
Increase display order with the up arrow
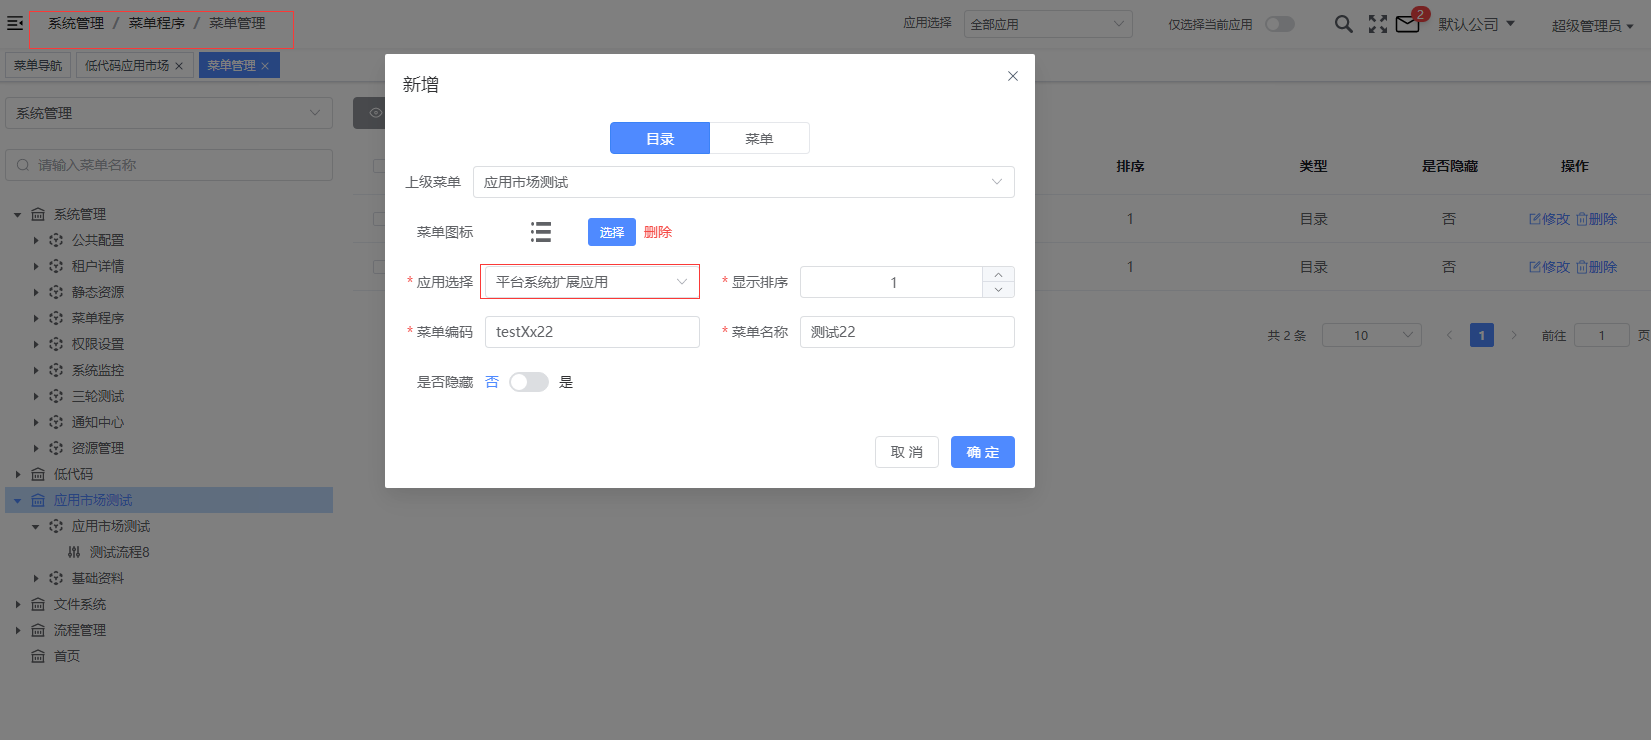point(998,274)
